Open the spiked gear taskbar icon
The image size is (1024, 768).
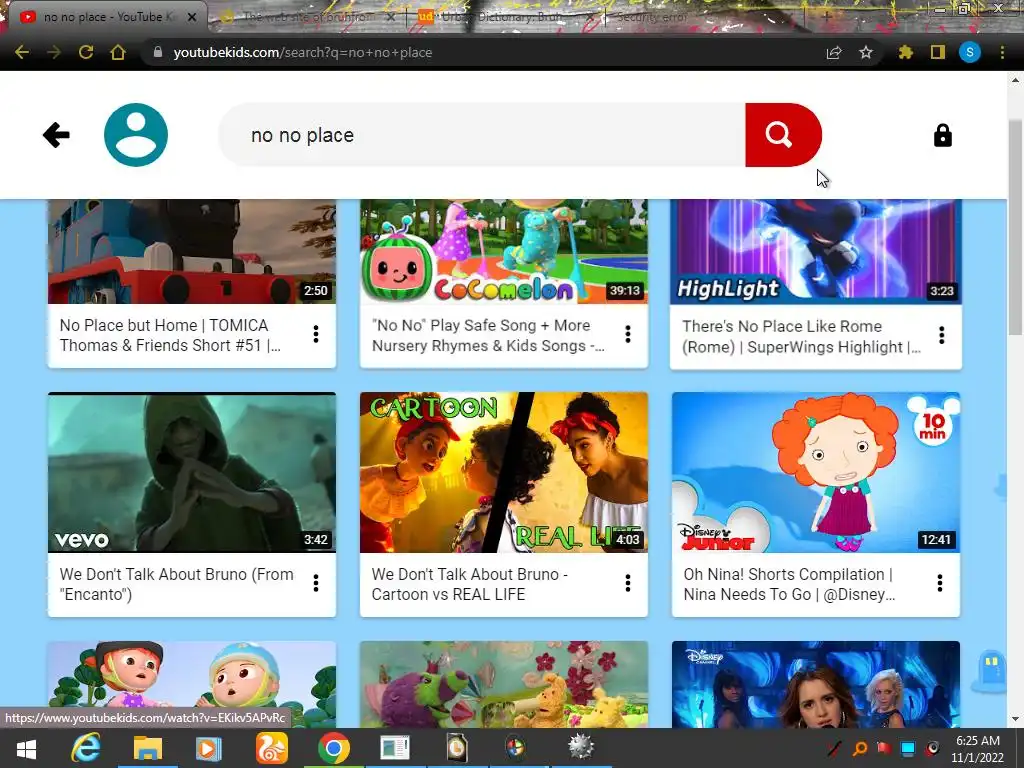point(580,748)
